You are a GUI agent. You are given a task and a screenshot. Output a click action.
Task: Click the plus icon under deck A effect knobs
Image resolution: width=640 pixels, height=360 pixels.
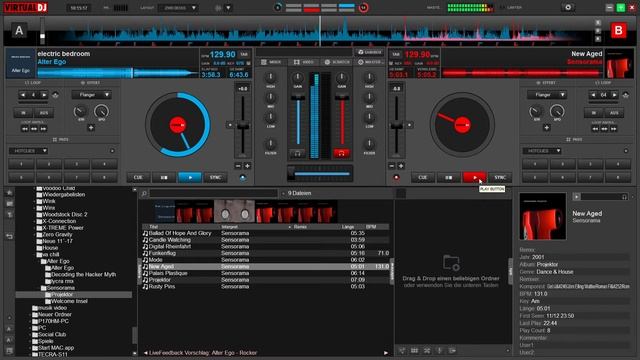[x=91, y=128]
